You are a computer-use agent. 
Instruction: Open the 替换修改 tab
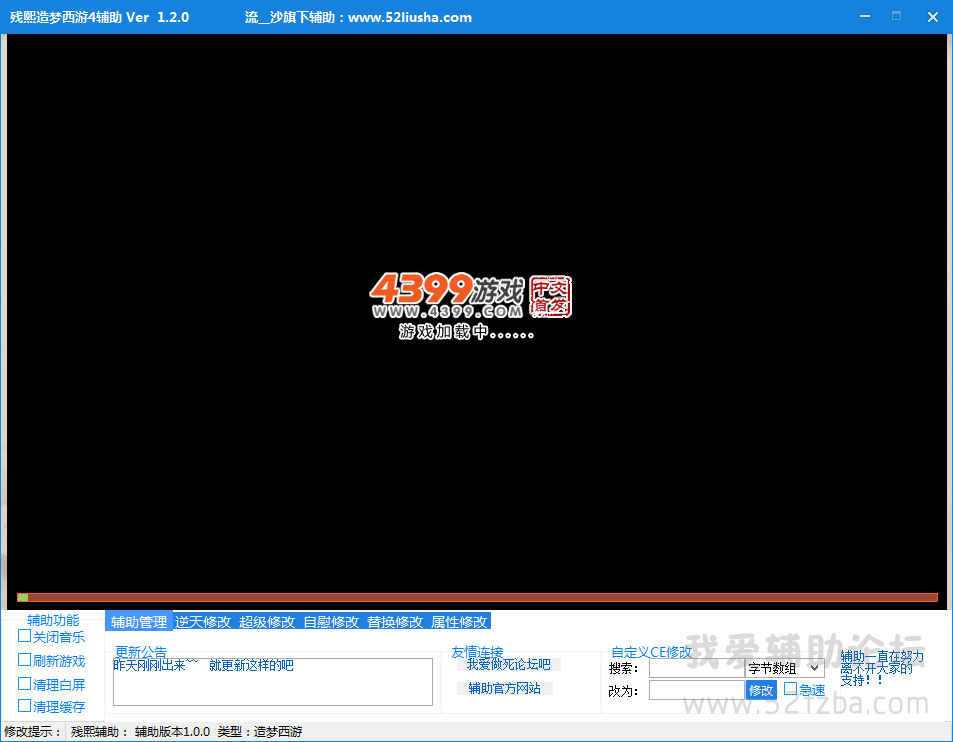point(395,622)
